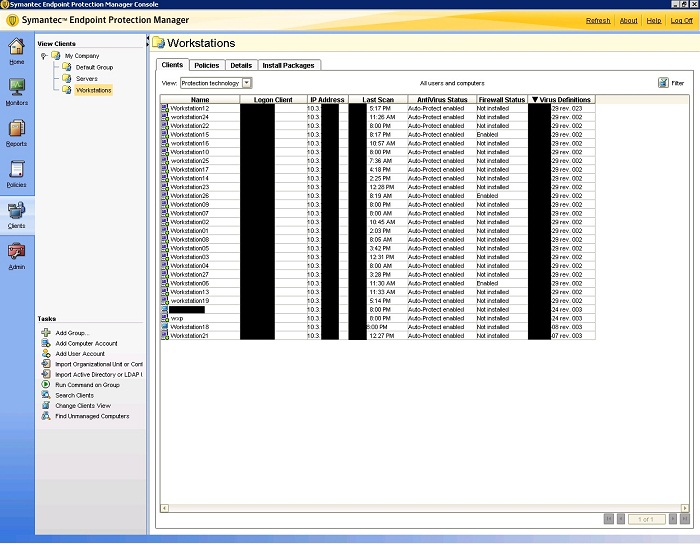The height and width of the screenshot is (544, 700).
Task: Click the Import Active Directory icon
Action: [x=46, y=374]
